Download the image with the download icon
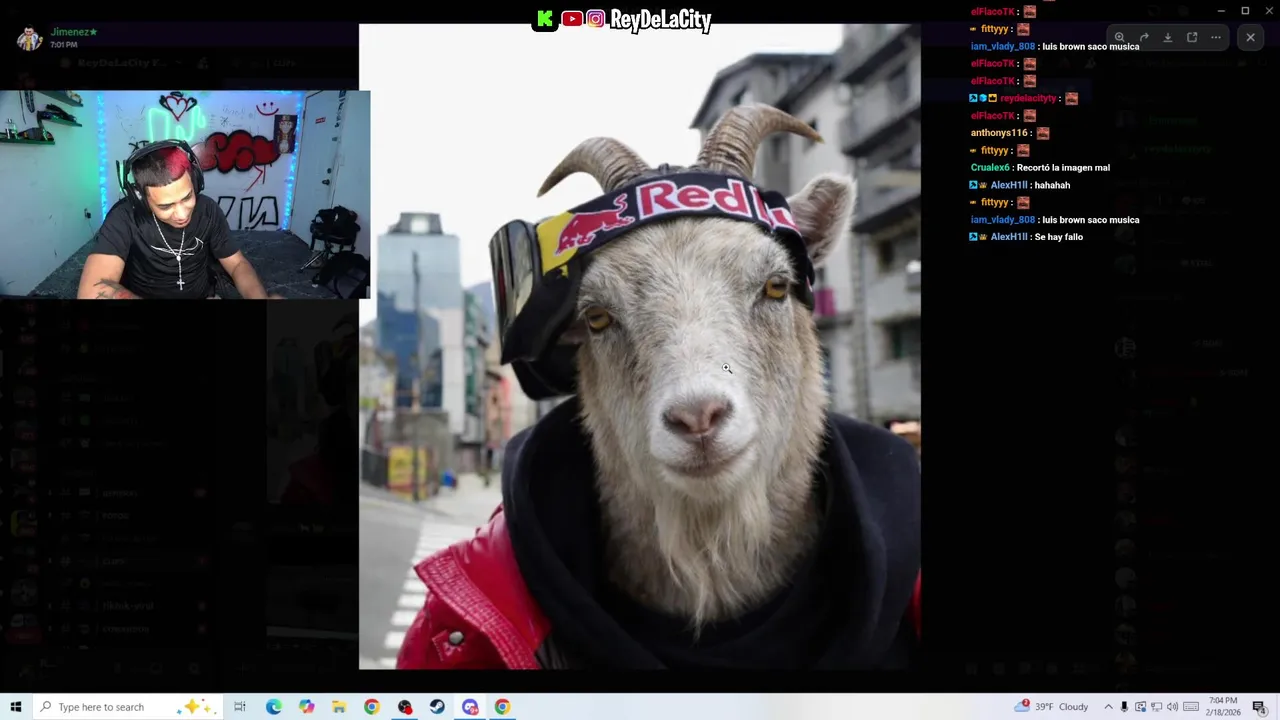The image size is (1280, 720). (1168, 37)
